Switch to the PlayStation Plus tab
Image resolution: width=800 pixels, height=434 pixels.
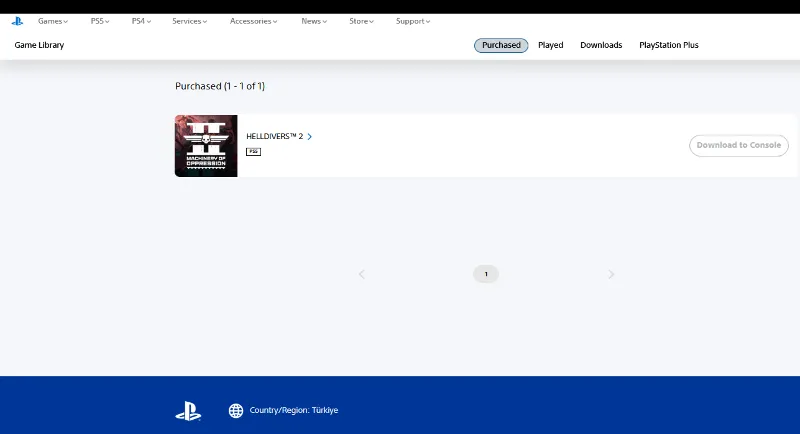point(669,45)
